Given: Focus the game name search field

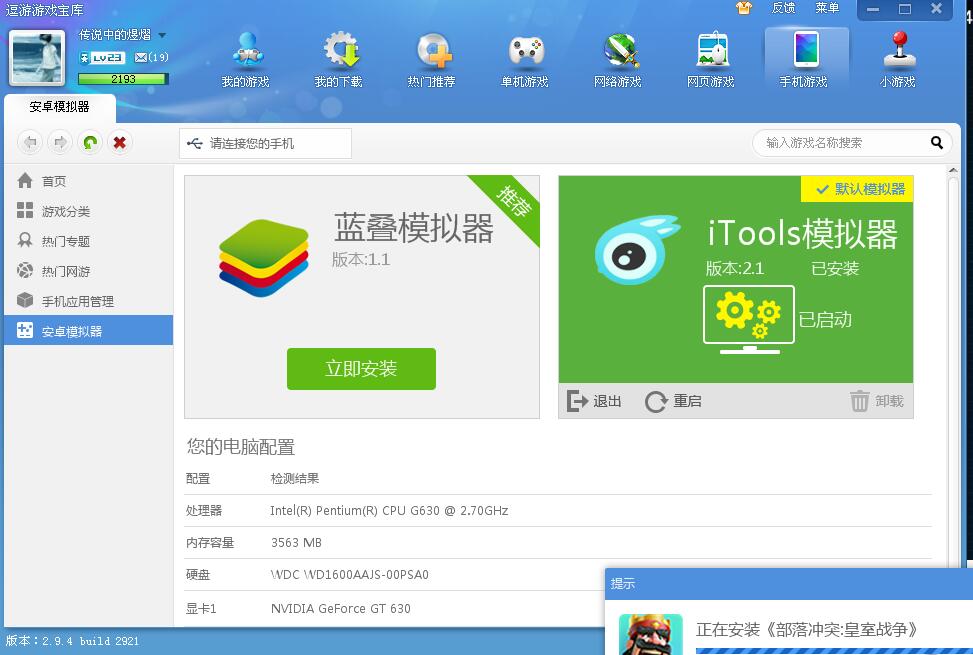Looking at the screenshot, I should [843, 143].
